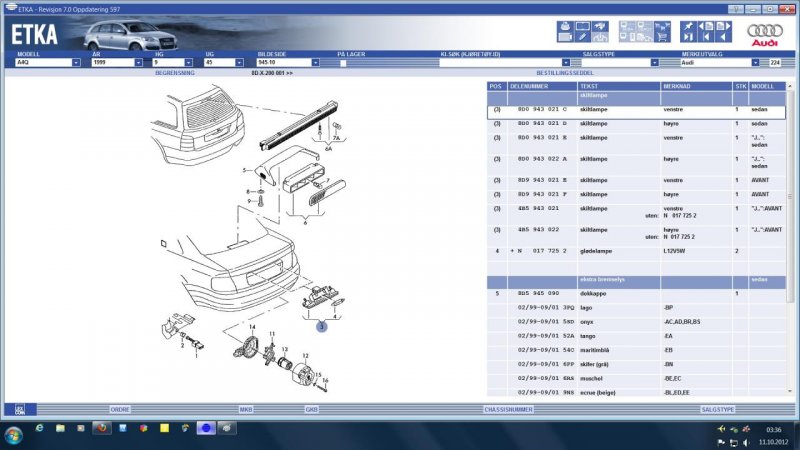
Task: Click the Bestillingsseddel header
Action: [x=564, y=74]
